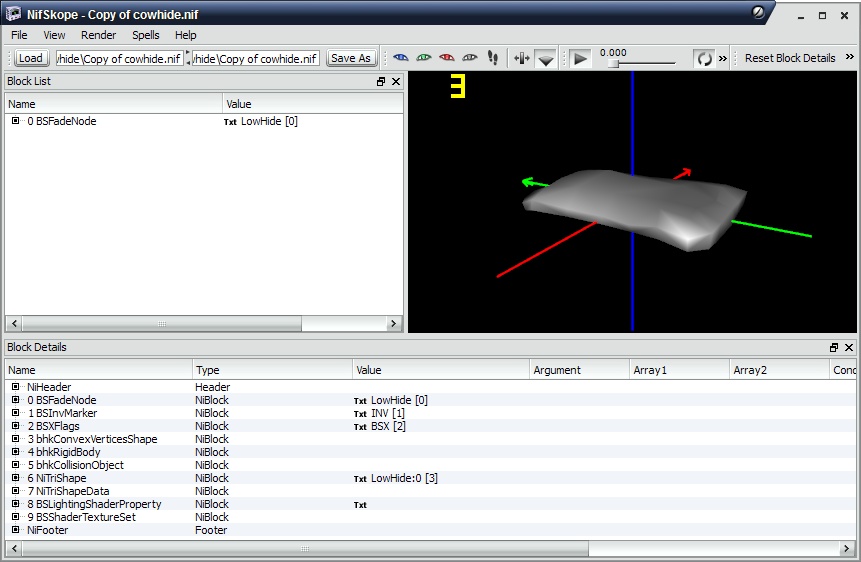The height and width of the screenshot is (562, 861).
Task: Expand NiHeader in Block Details
Action: coord(15,387)
